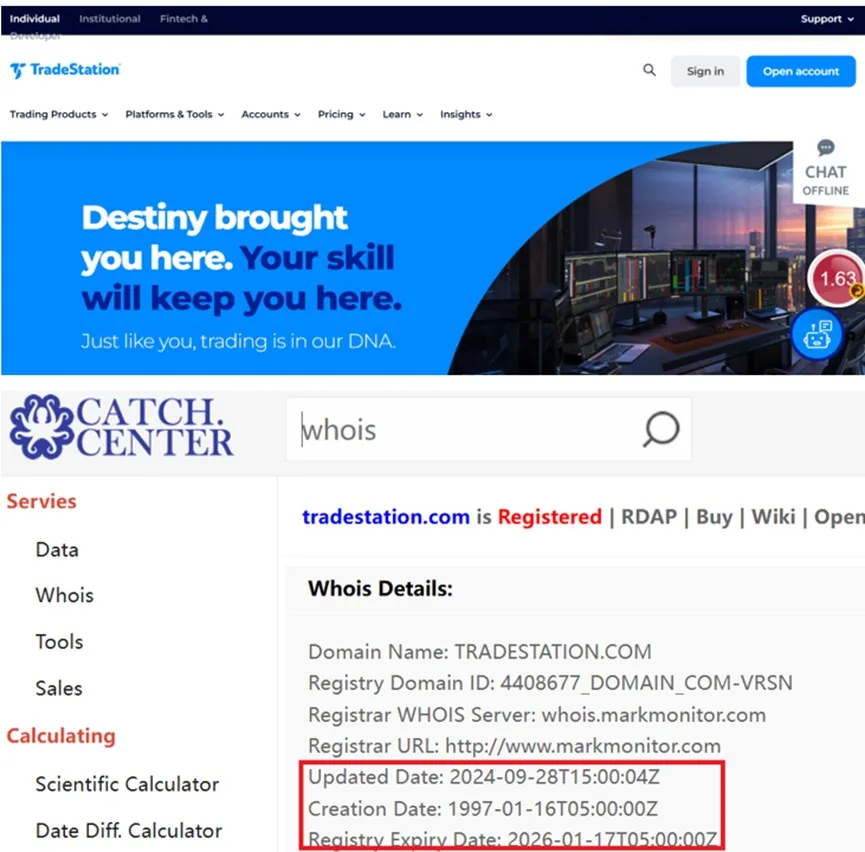This screenshot has width=865, height=852.
Task: Click the Calculating heading
Action: (61, 736)
